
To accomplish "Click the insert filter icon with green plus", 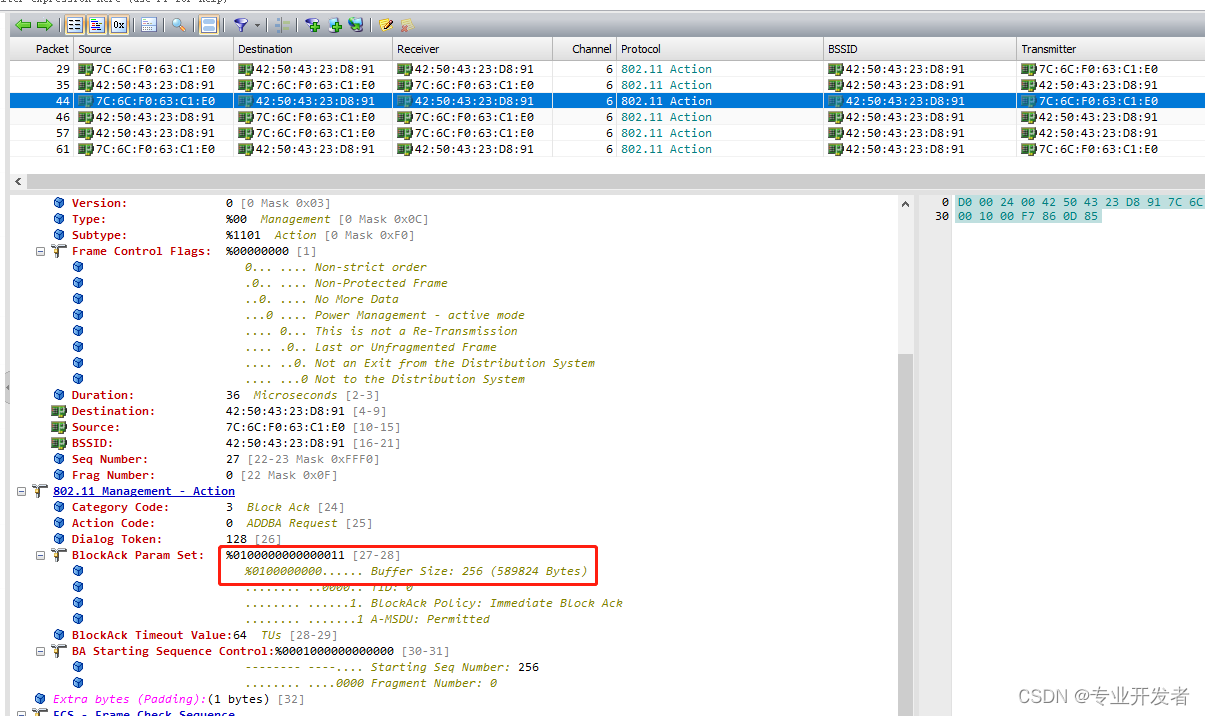I will point(311,25).
